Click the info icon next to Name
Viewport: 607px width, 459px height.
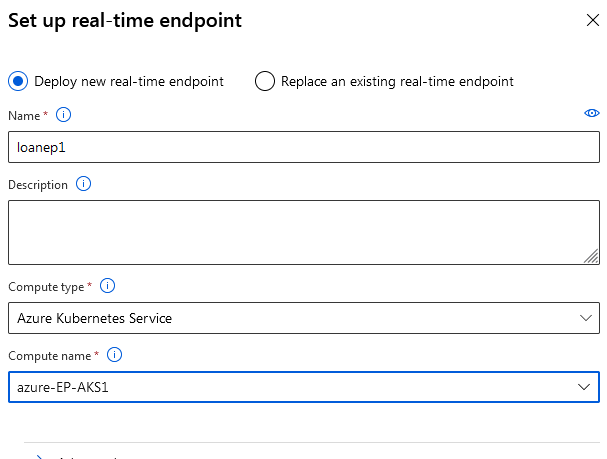click(x=63, y=115)
